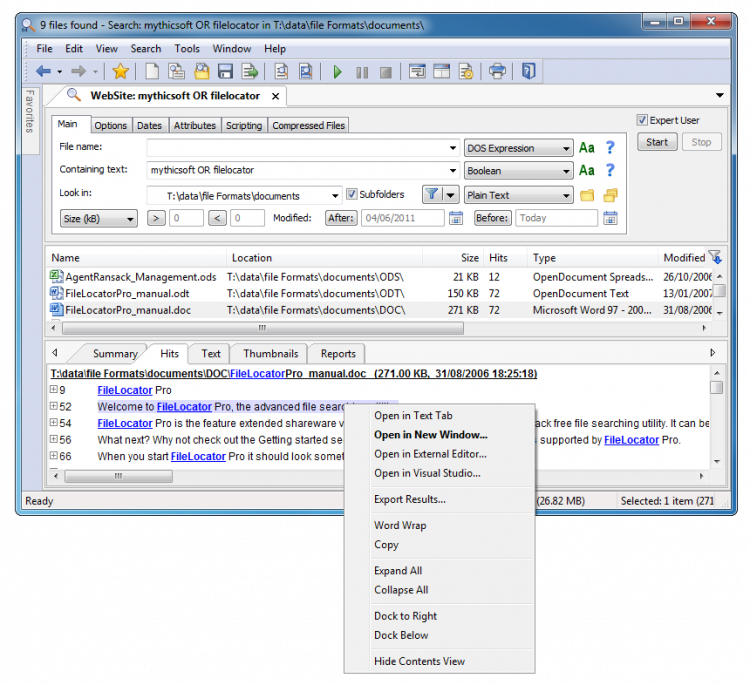This screenshot has width=750, height=685.
Task: Click the Back arrow navigation icon
Action: [43, 71]
